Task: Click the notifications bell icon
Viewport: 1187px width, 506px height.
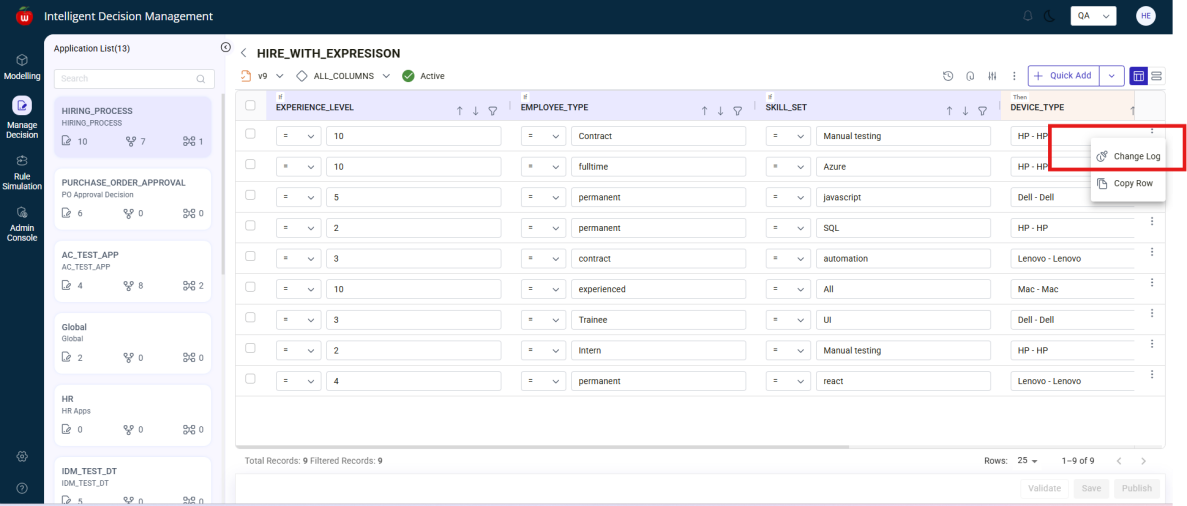Action: (x=1027, y=16)
